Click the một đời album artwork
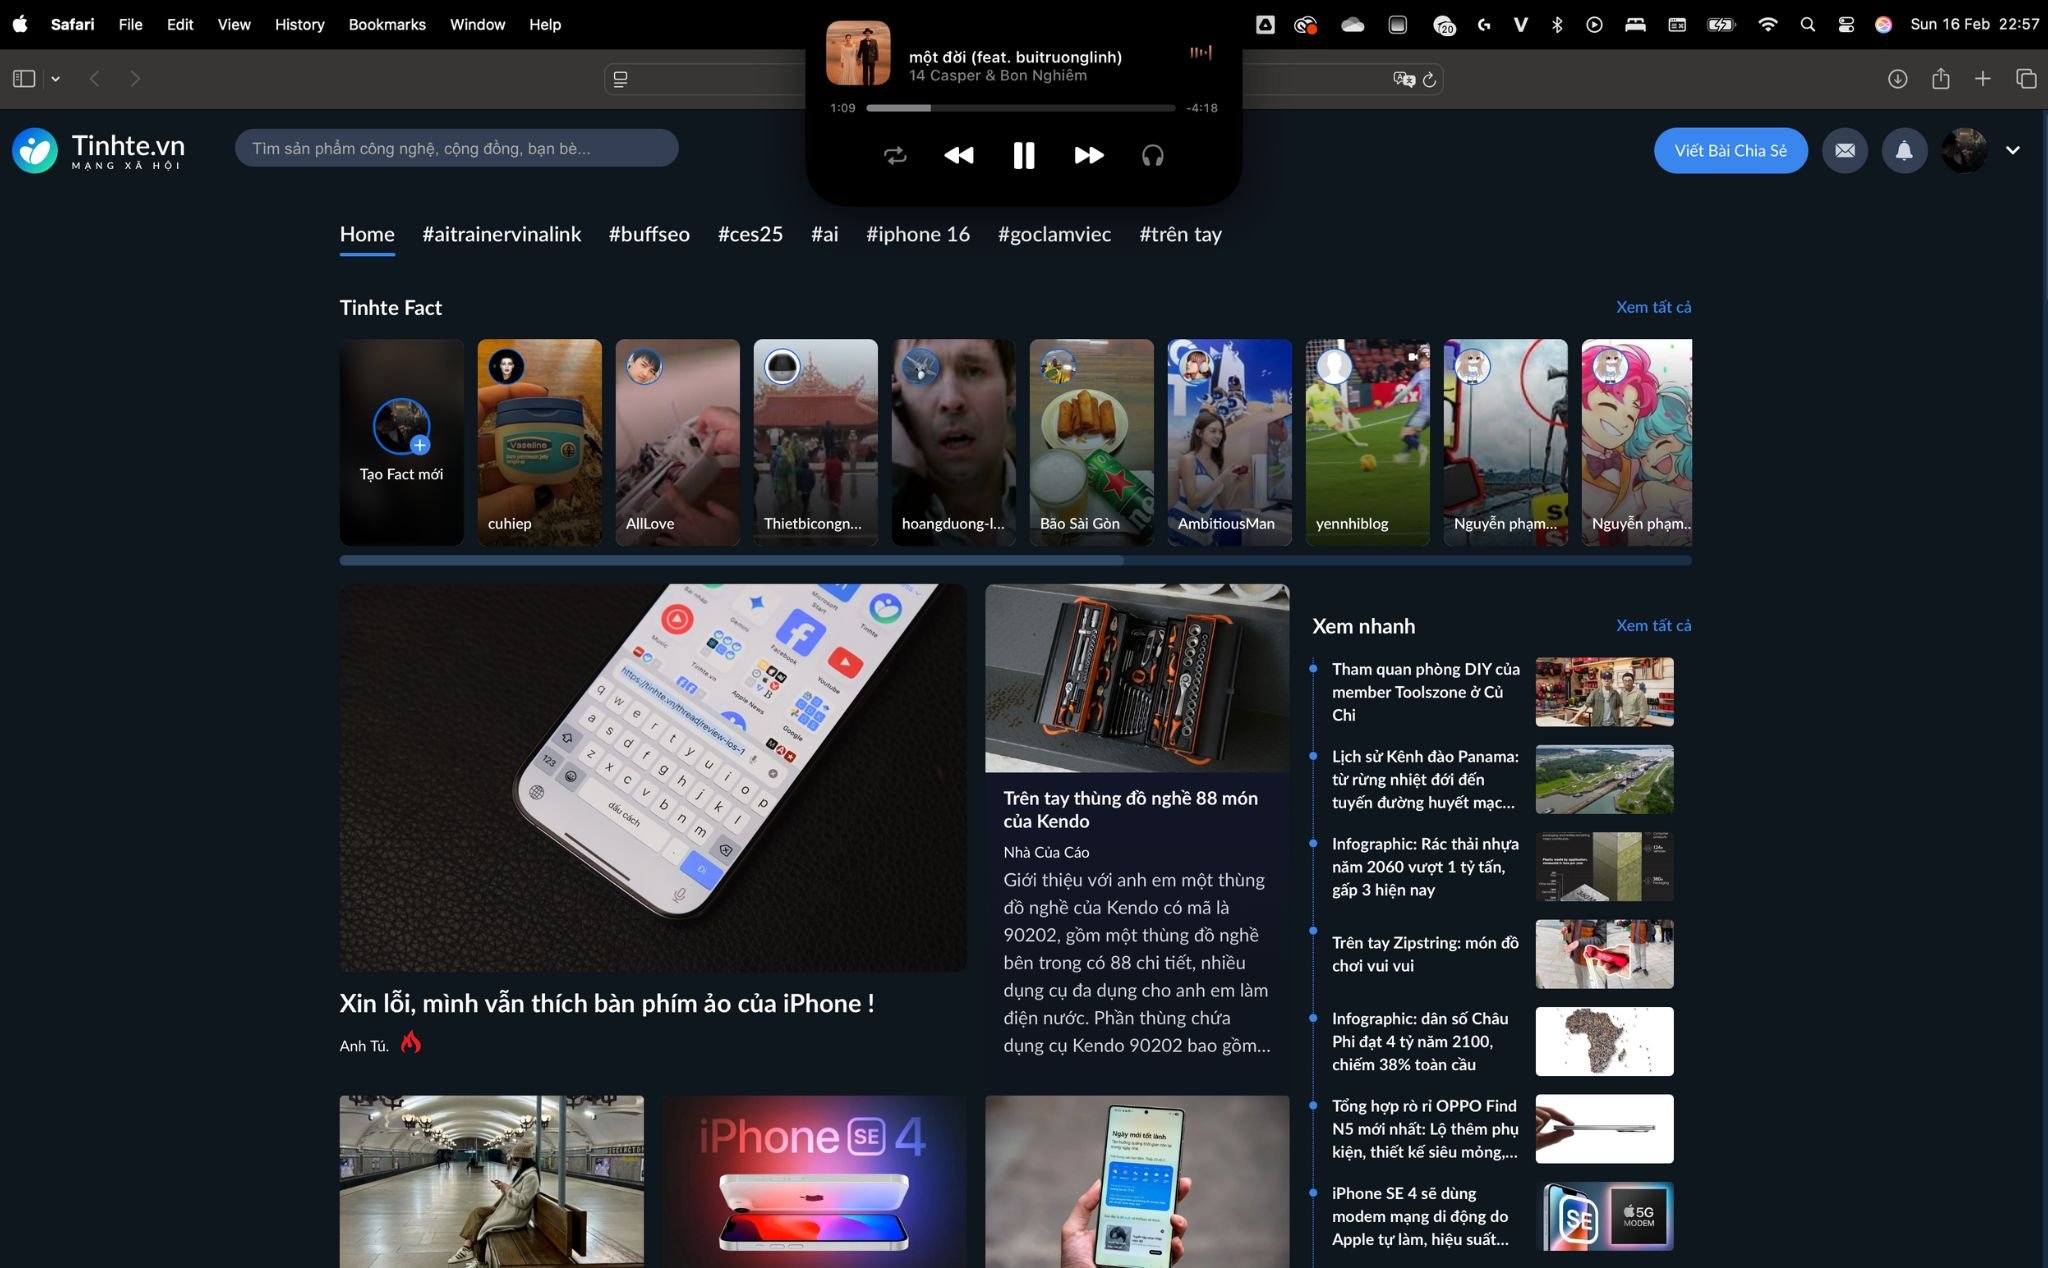Screen dimensions: 2048x1268 pos(858,53)
